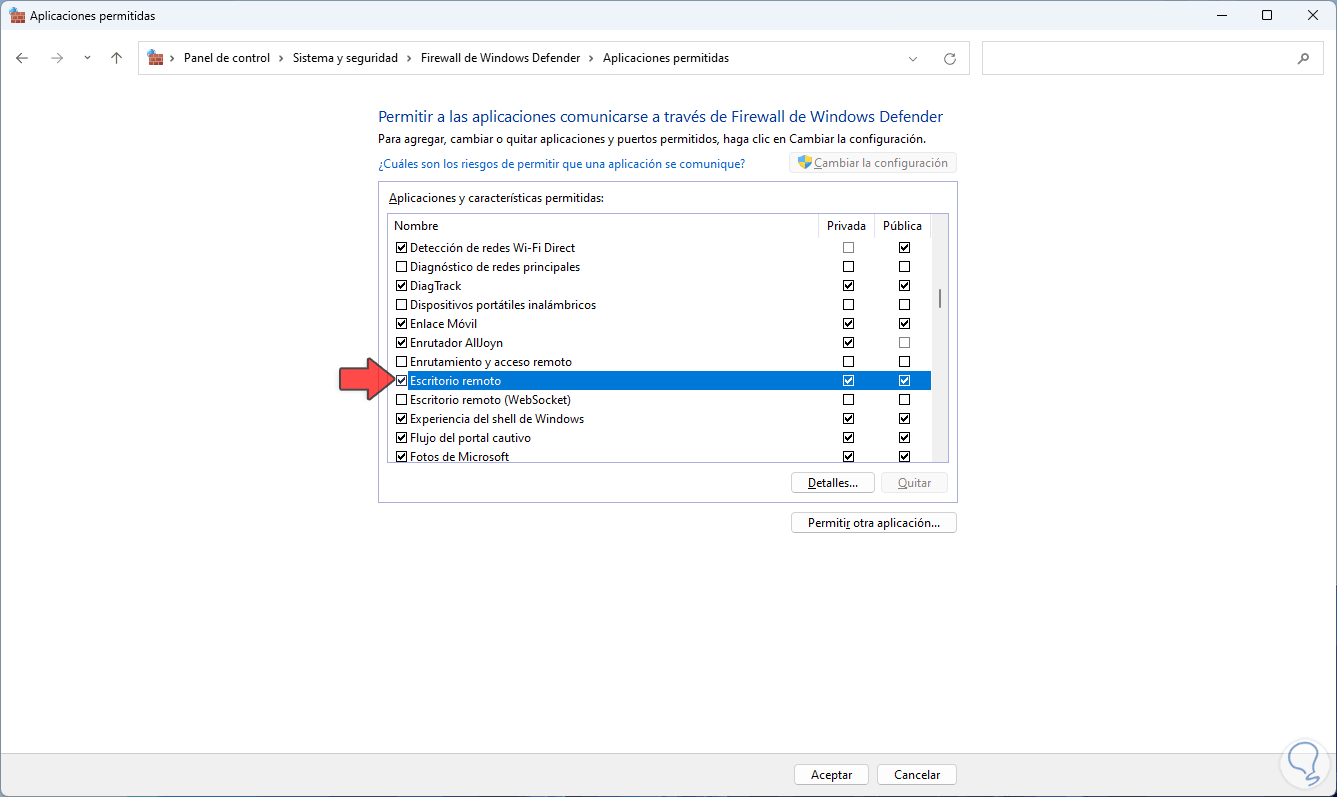Click the Quitar button
Viewport: 1337px width, 797px height.
click(915, 483)
